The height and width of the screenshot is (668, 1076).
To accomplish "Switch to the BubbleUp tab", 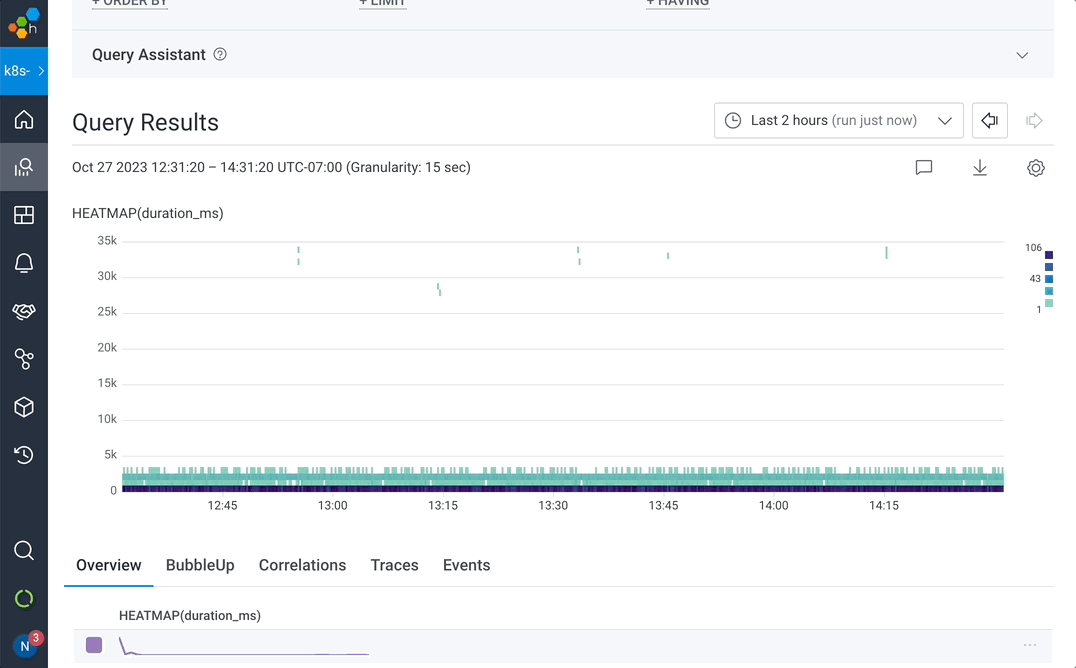I will (x=200, y=565).
